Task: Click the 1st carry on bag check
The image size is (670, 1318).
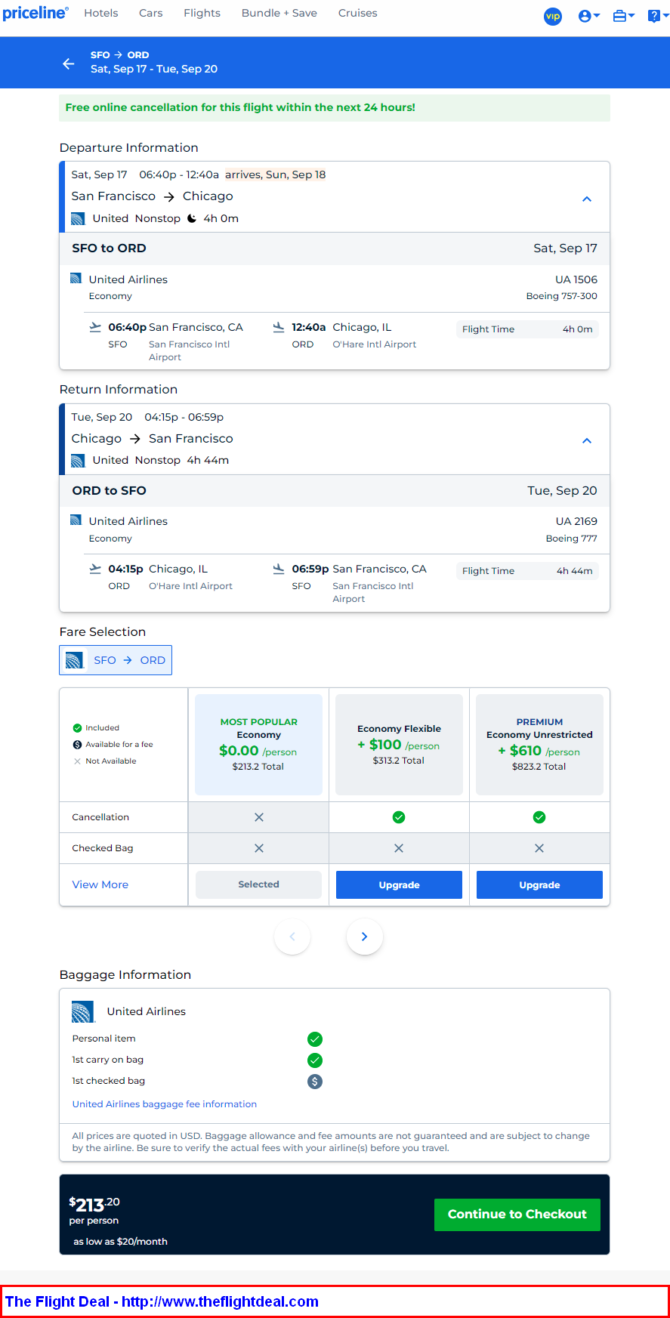Action: (315, 1060)
